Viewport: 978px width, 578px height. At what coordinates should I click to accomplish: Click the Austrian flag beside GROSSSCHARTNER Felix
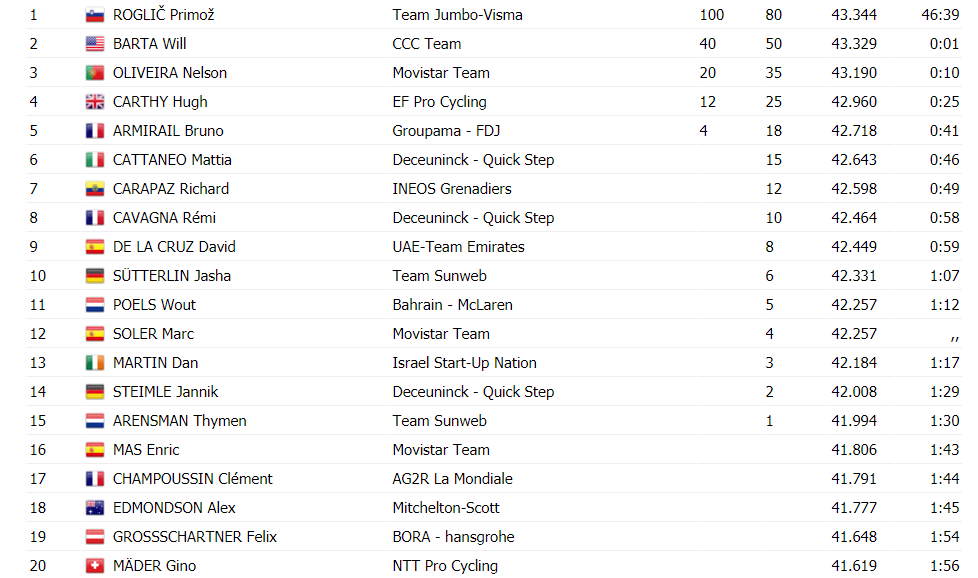pos(95,537)
